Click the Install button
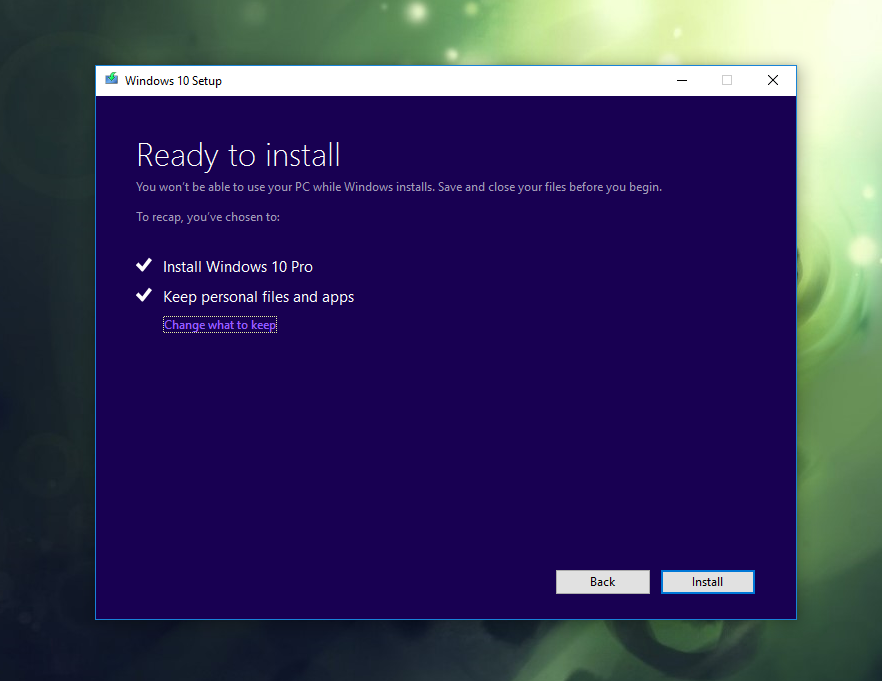The height and width of the screenshot is (681, 882). click(707, 582)
